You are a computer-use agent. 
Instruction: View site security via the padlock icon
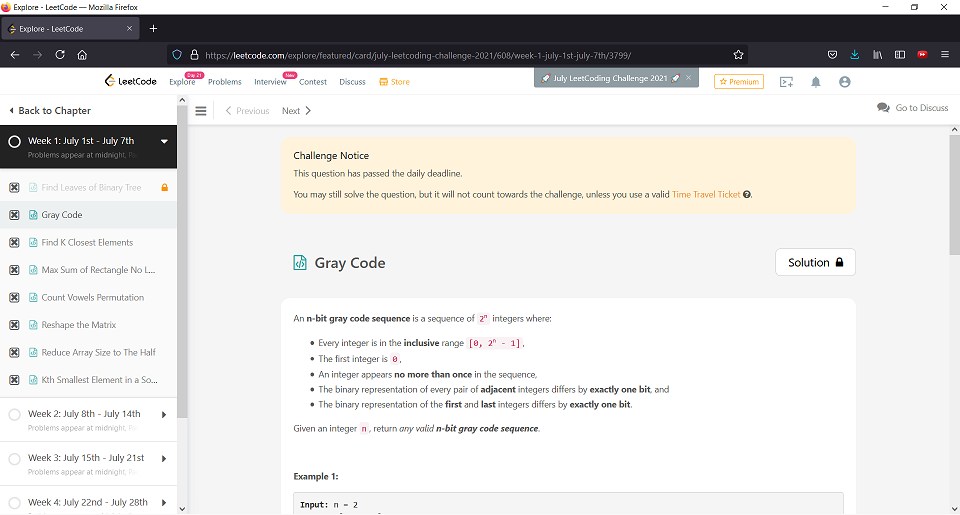pyautogui.click(x=194, y=55)
